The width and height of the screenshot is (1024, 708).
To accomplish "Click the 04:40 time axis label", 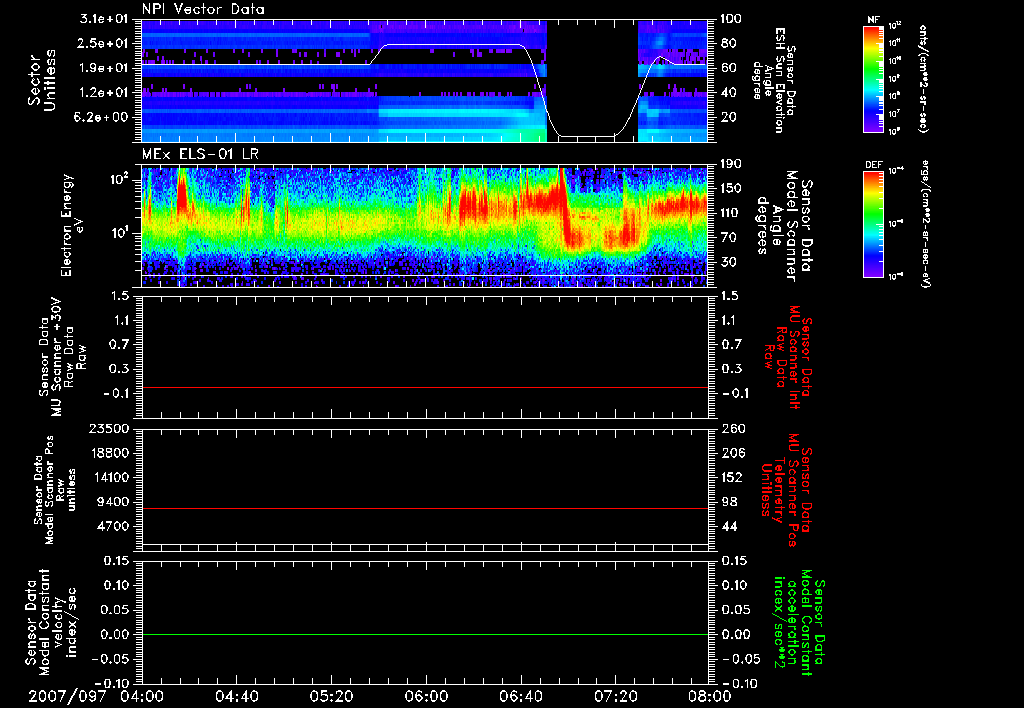I will (x=237, y=696).
